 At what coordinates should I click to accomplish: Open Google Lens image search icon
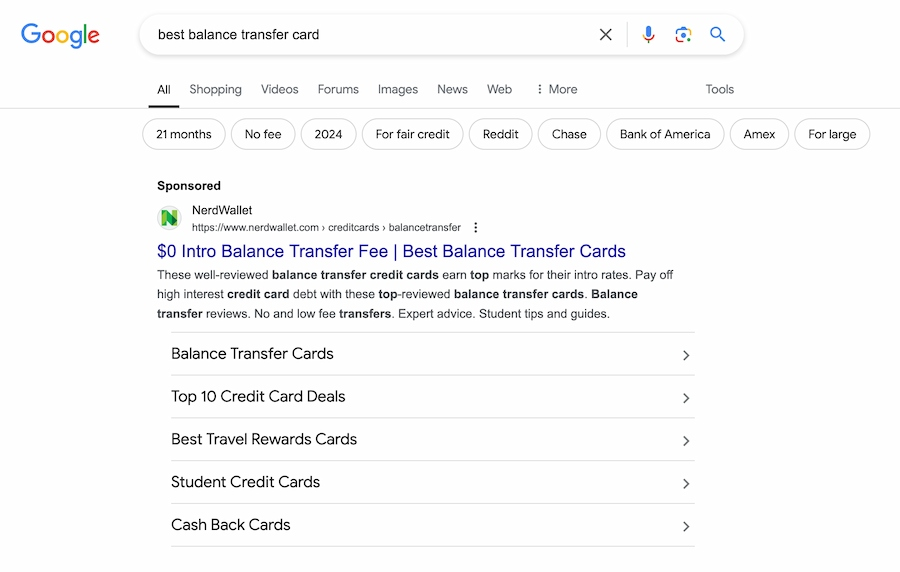coord(683,34)
